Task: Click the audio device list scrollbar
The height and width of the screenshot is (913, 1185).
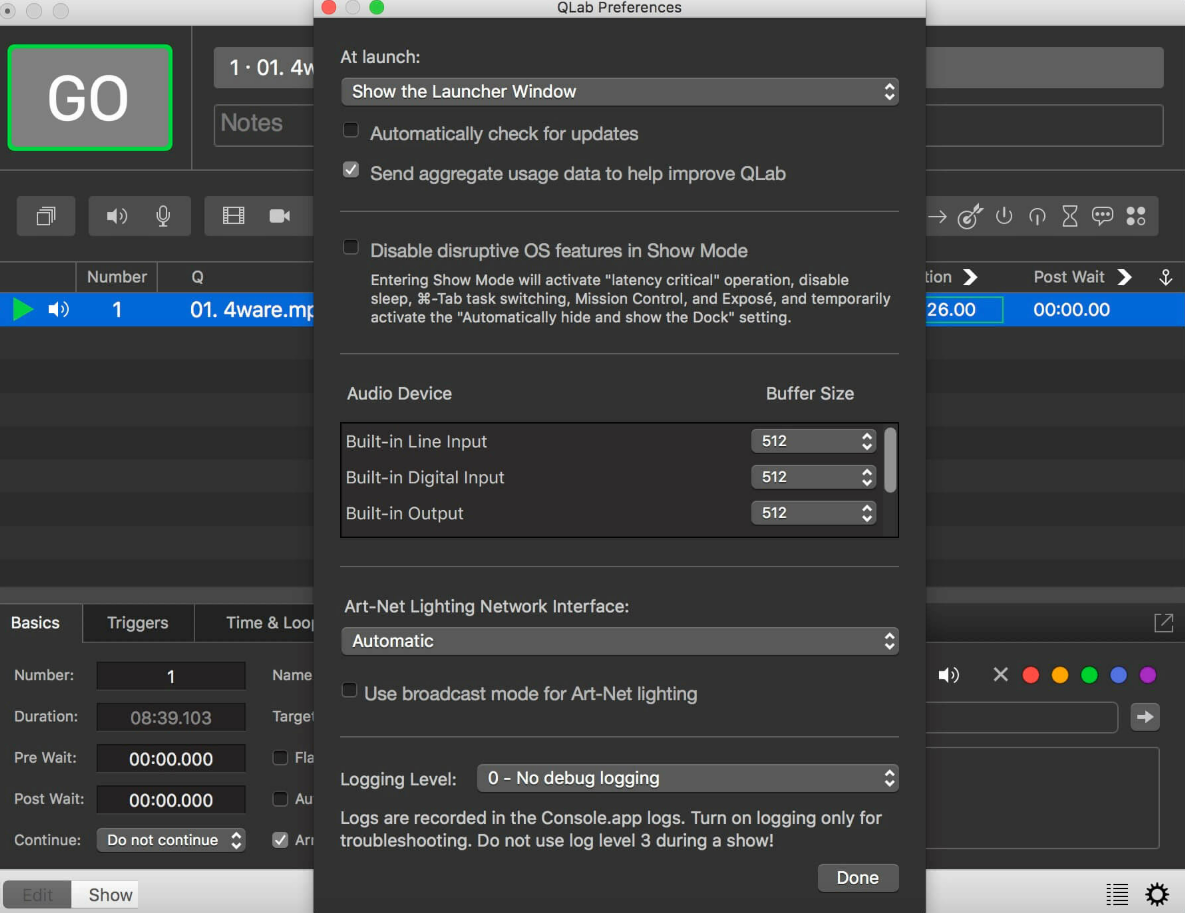Action: 890,460
